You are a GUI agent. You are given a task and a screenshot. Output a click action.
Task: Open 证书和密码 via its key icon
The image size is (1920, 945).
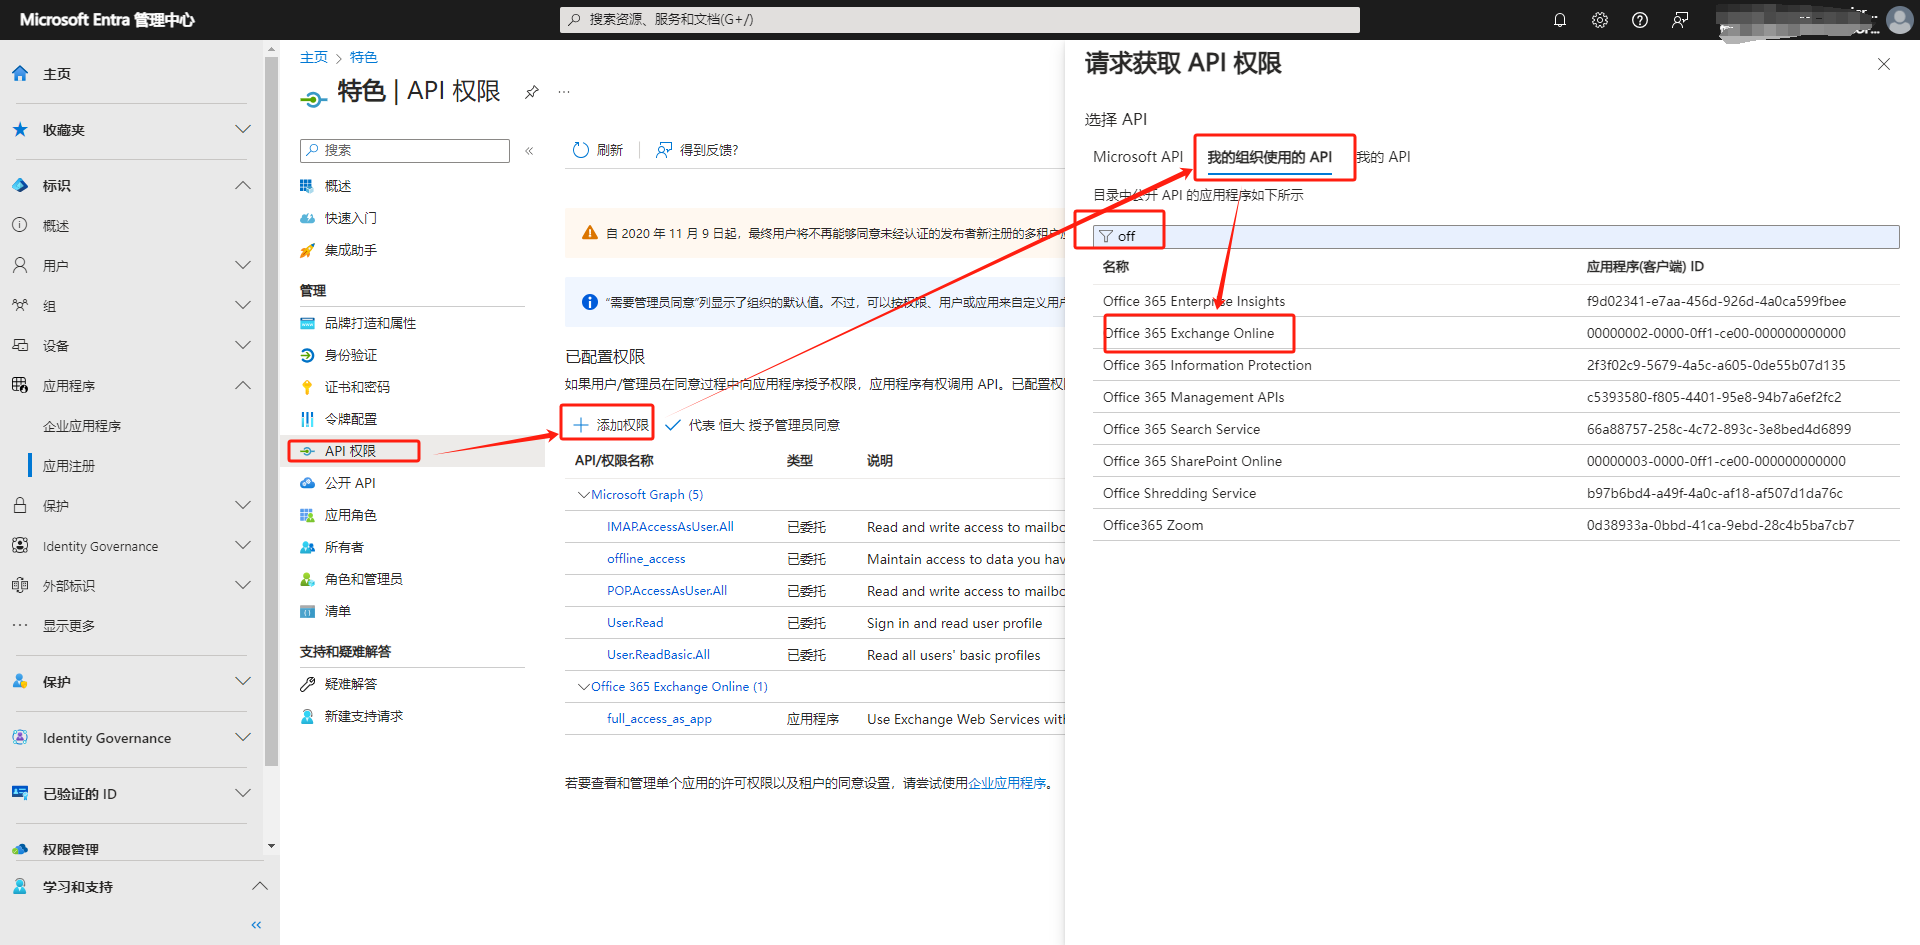tap(357, 386)
